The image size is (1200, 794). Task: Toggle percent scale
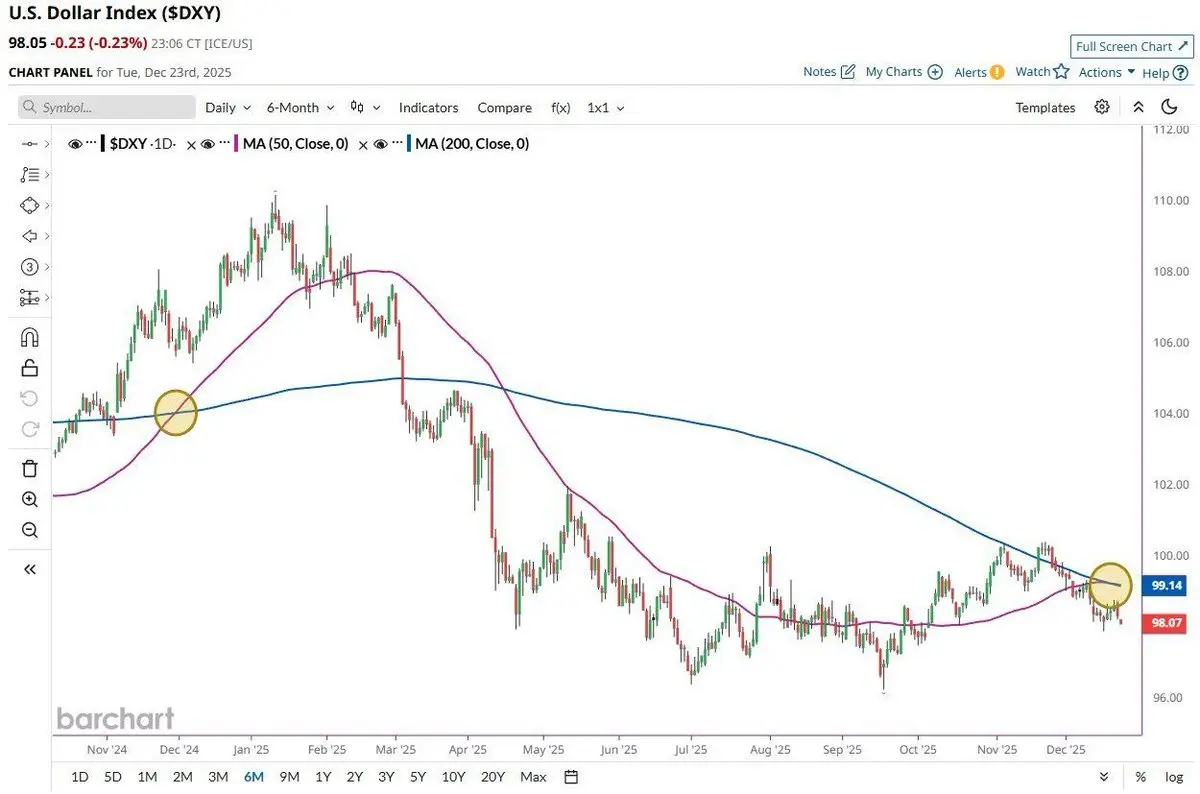[1140, 777]
